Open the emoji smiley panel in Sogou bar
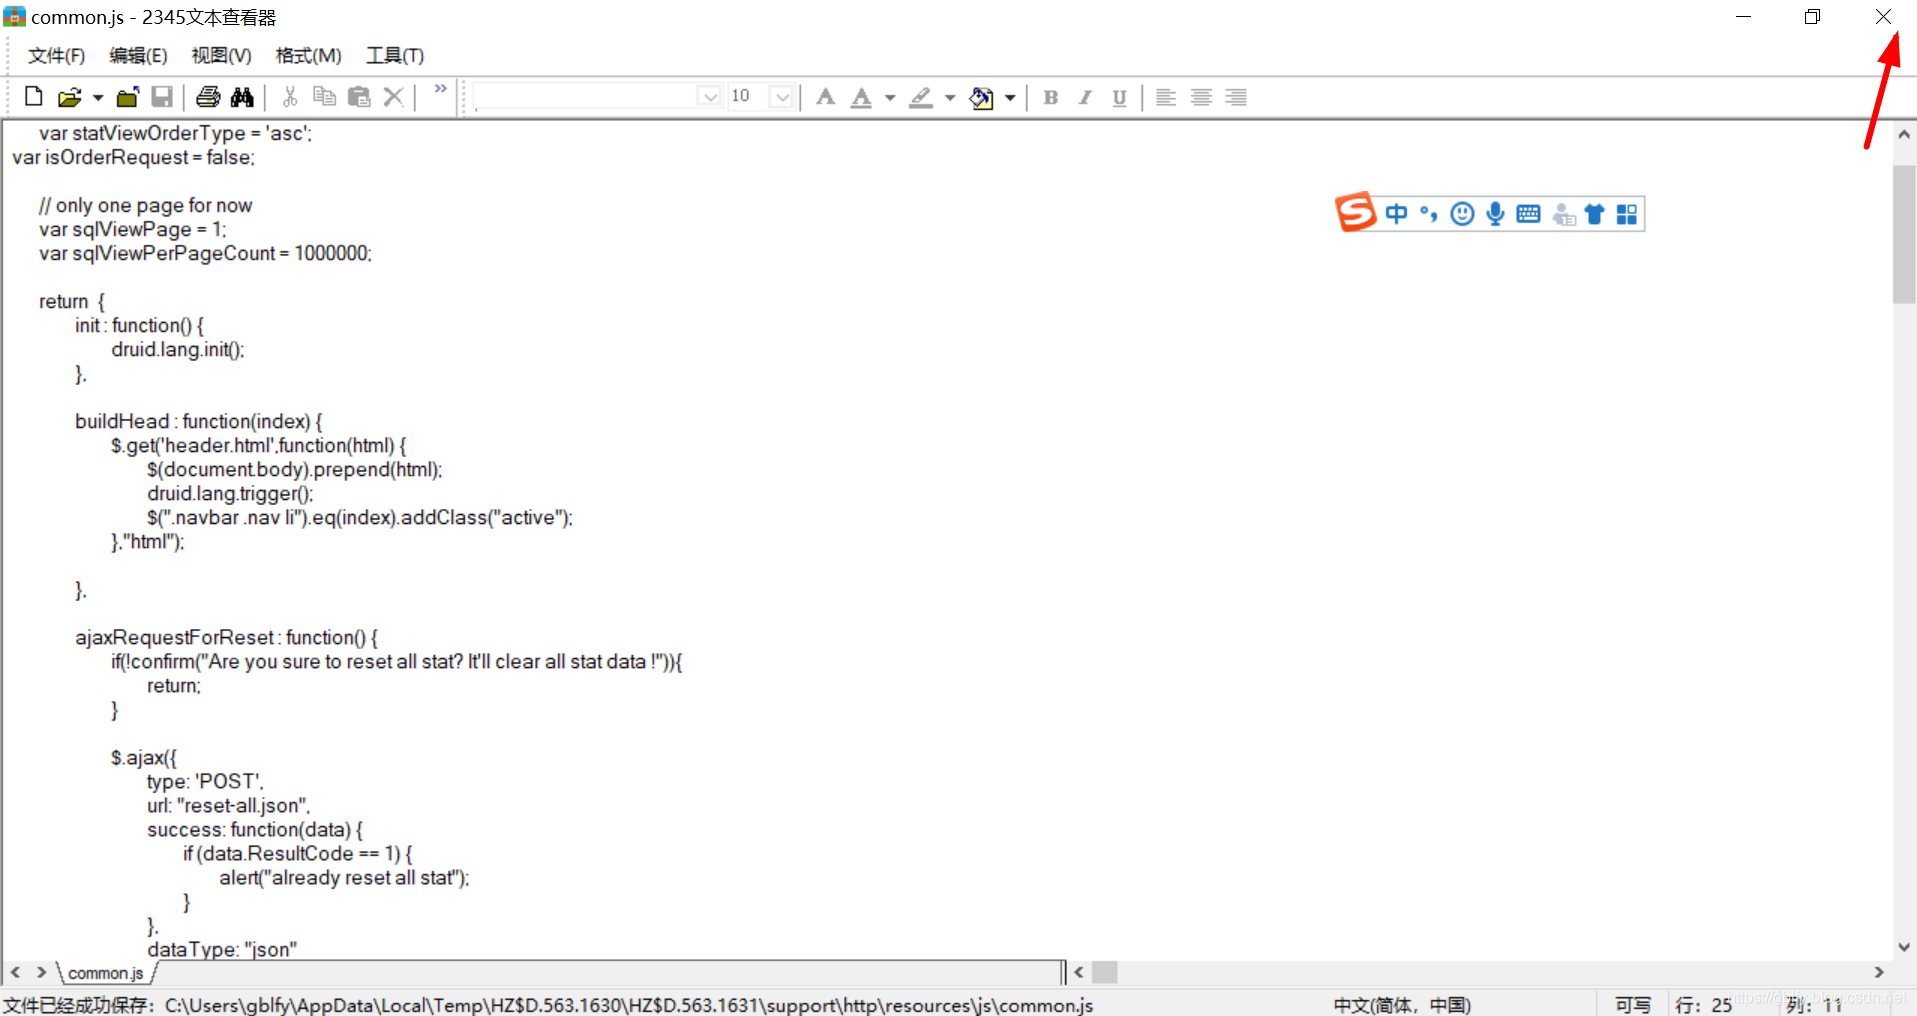Image resolution: width=1917 pixels, height=1016 pixels. pyautogui.click(x=1462, y=214)
